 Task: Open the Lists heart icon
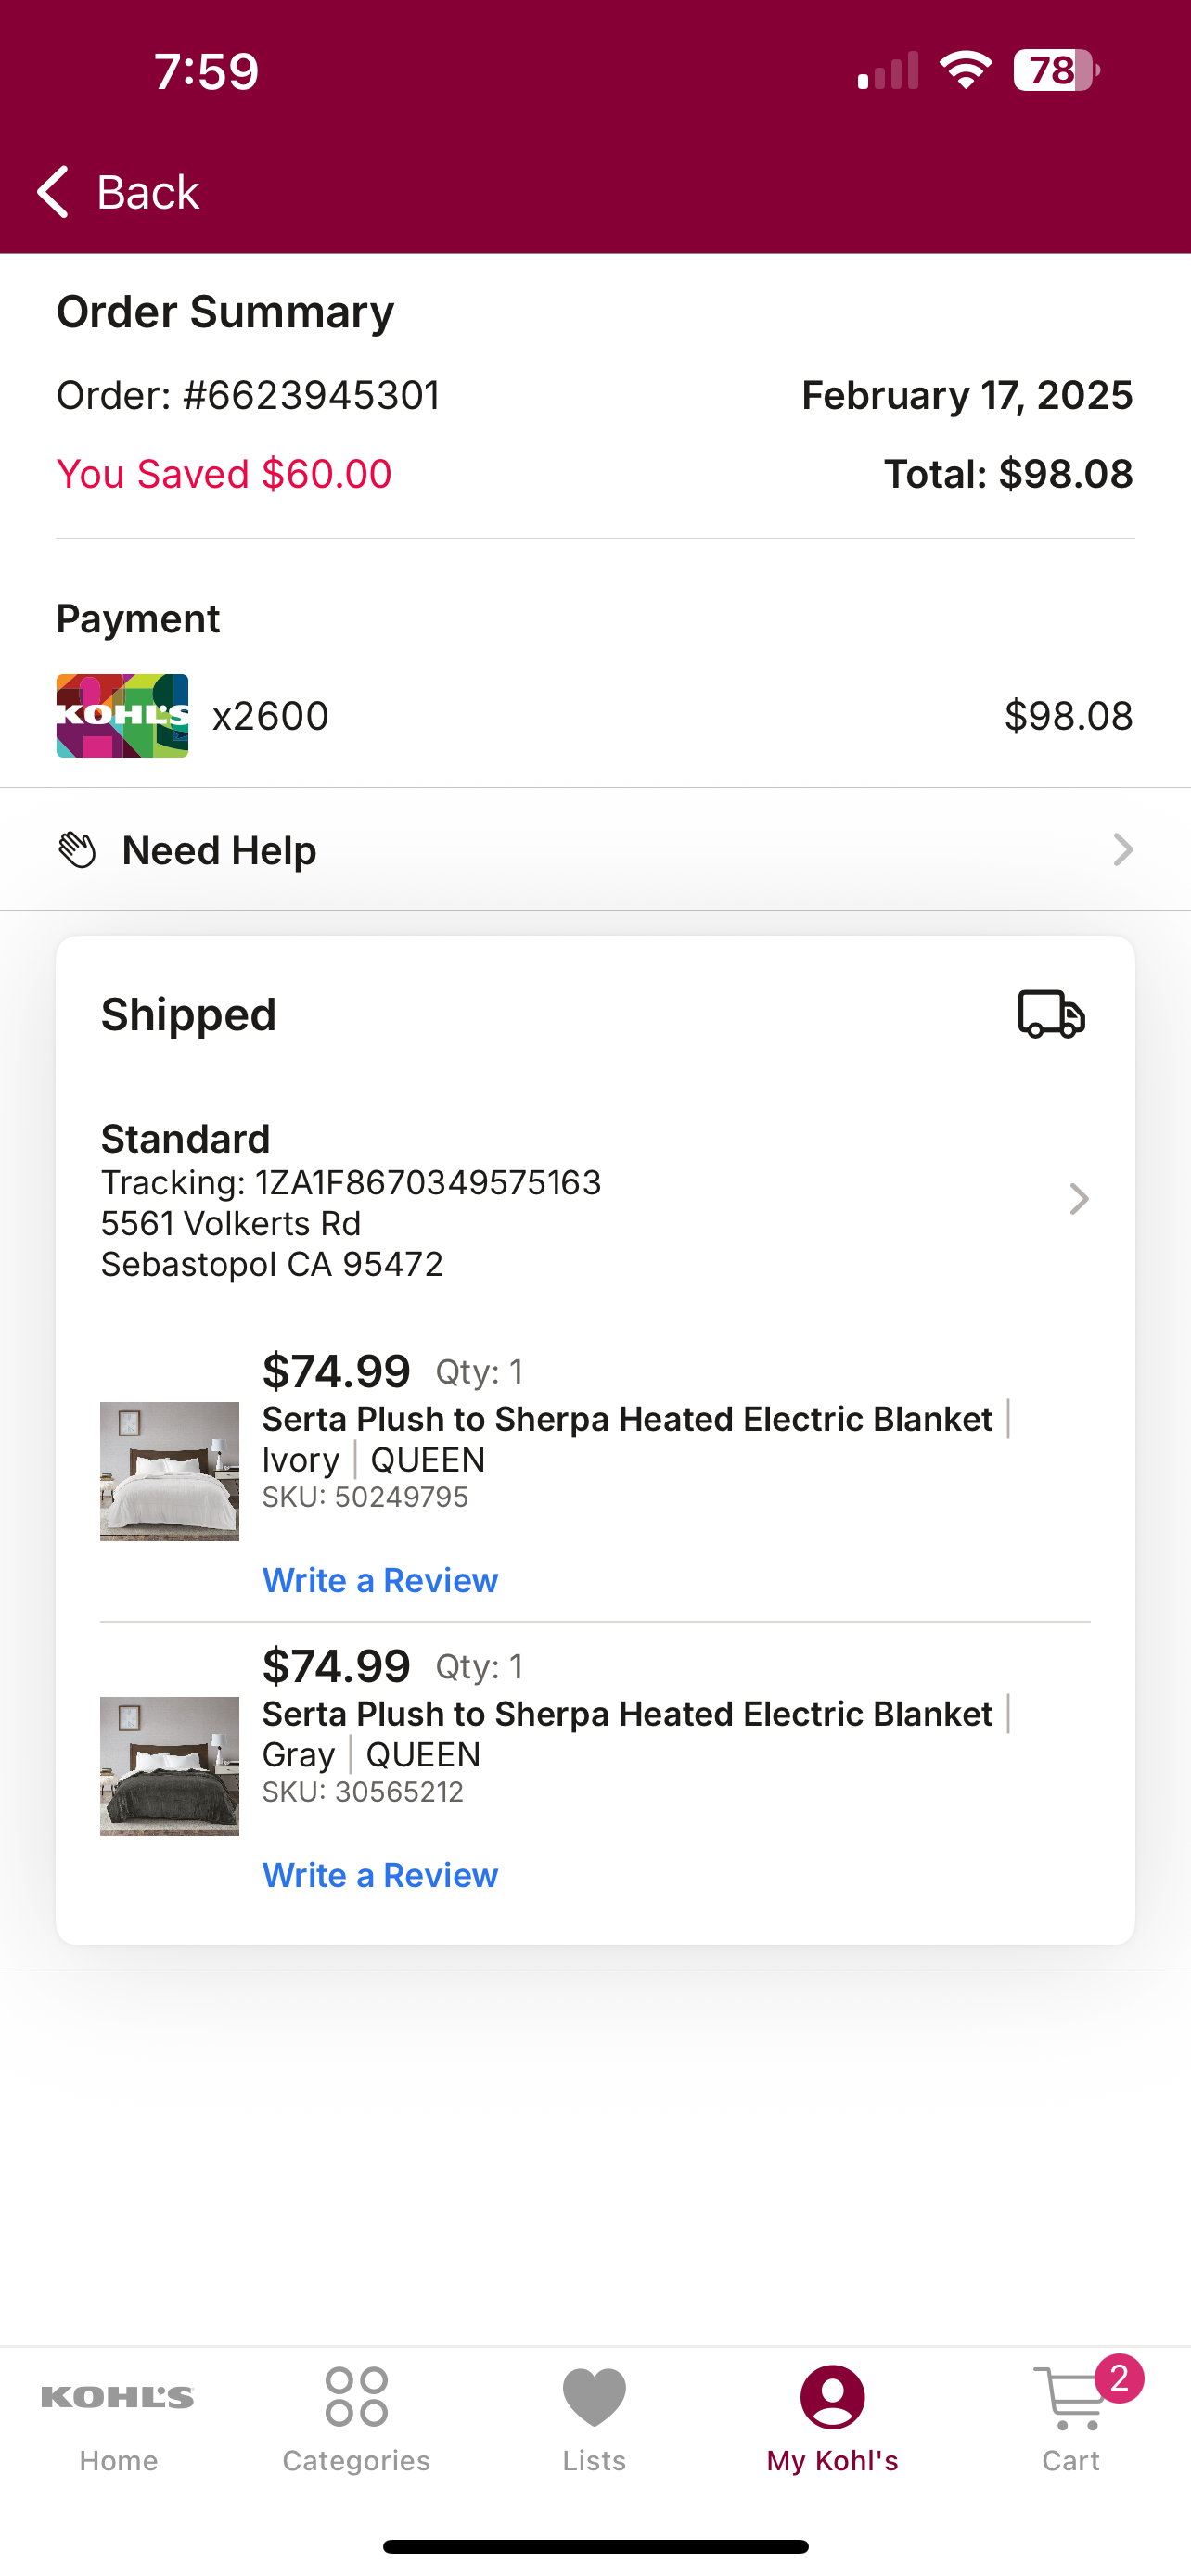(x=594, y=2397)
